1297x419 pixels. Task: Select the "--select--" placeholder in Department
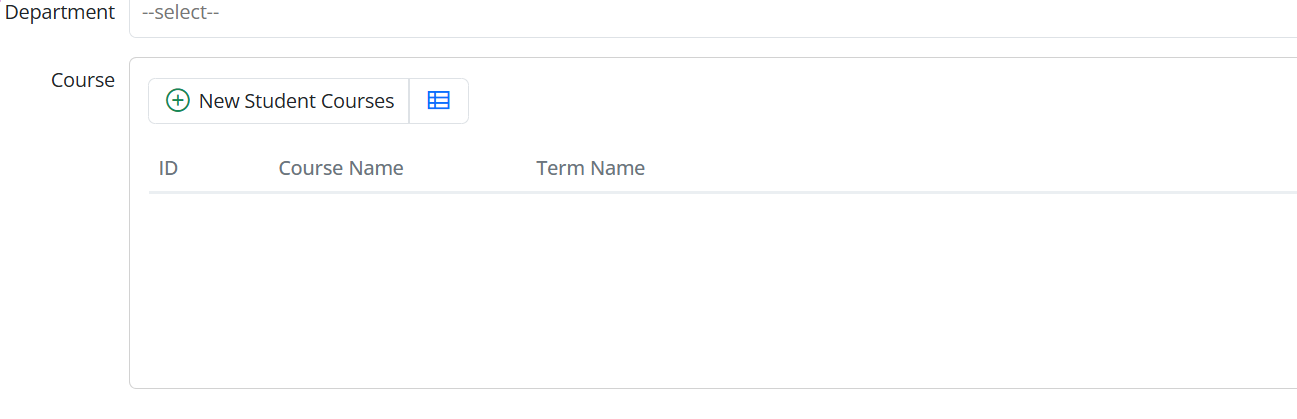181,14
